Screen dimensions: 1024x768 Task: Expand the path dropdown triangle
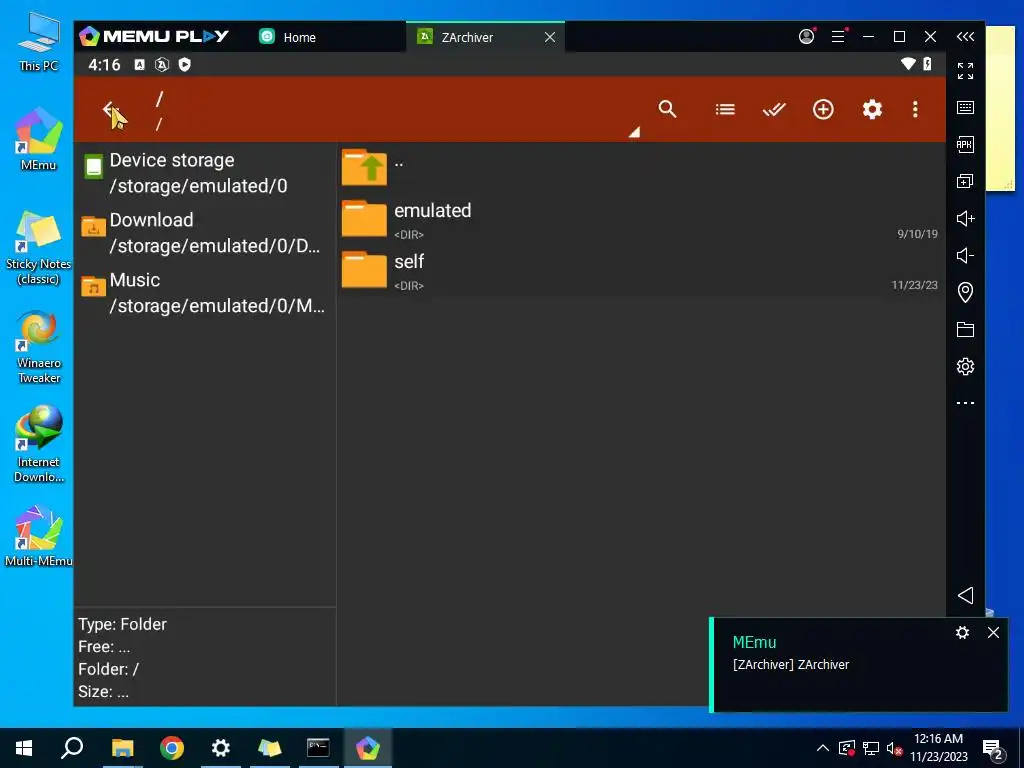pos(634,132)
